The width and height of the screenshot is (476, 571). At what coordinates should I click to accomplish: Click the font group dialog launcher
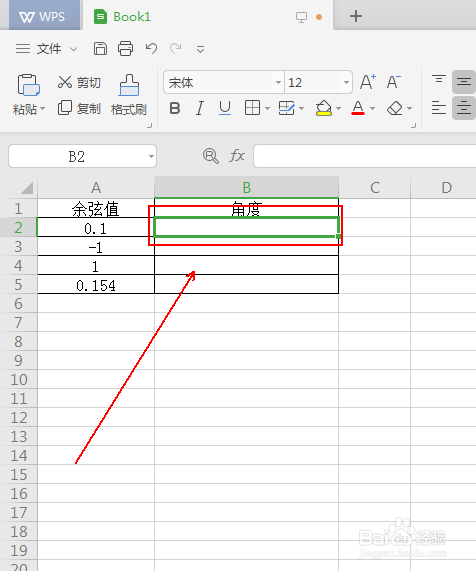pos(413,126)
